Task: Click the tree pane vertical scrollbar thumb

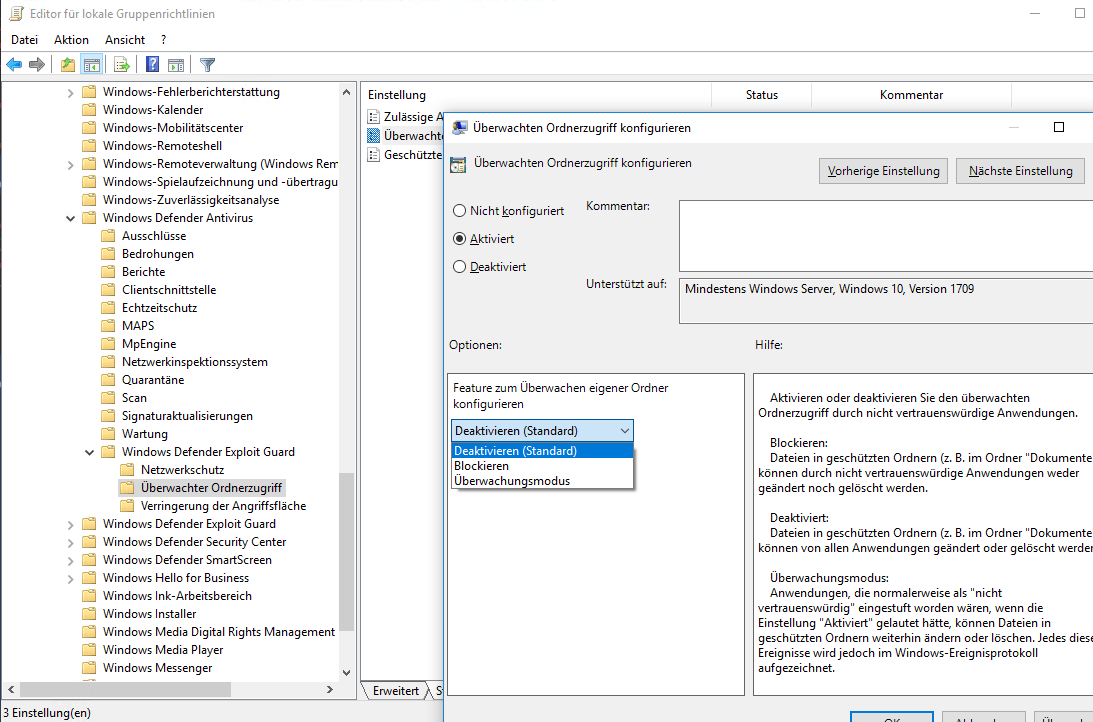Action: pos(346,551)
